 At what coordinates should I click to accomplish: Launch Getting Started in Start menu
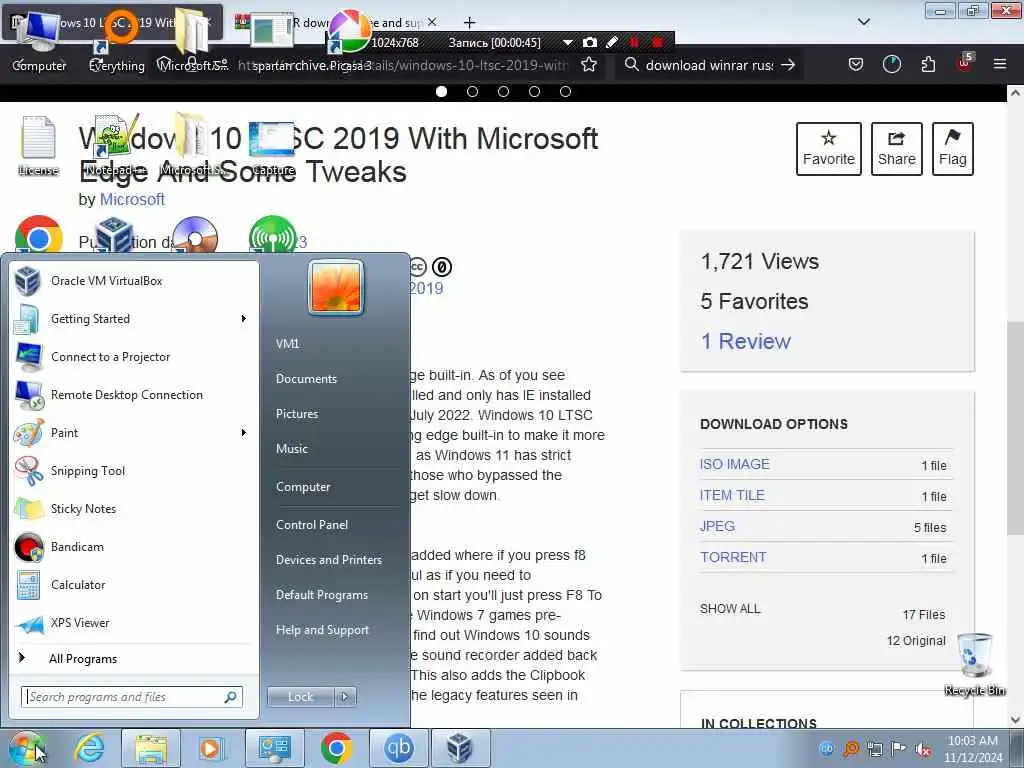pyautogui.click(x=134, y=319)
